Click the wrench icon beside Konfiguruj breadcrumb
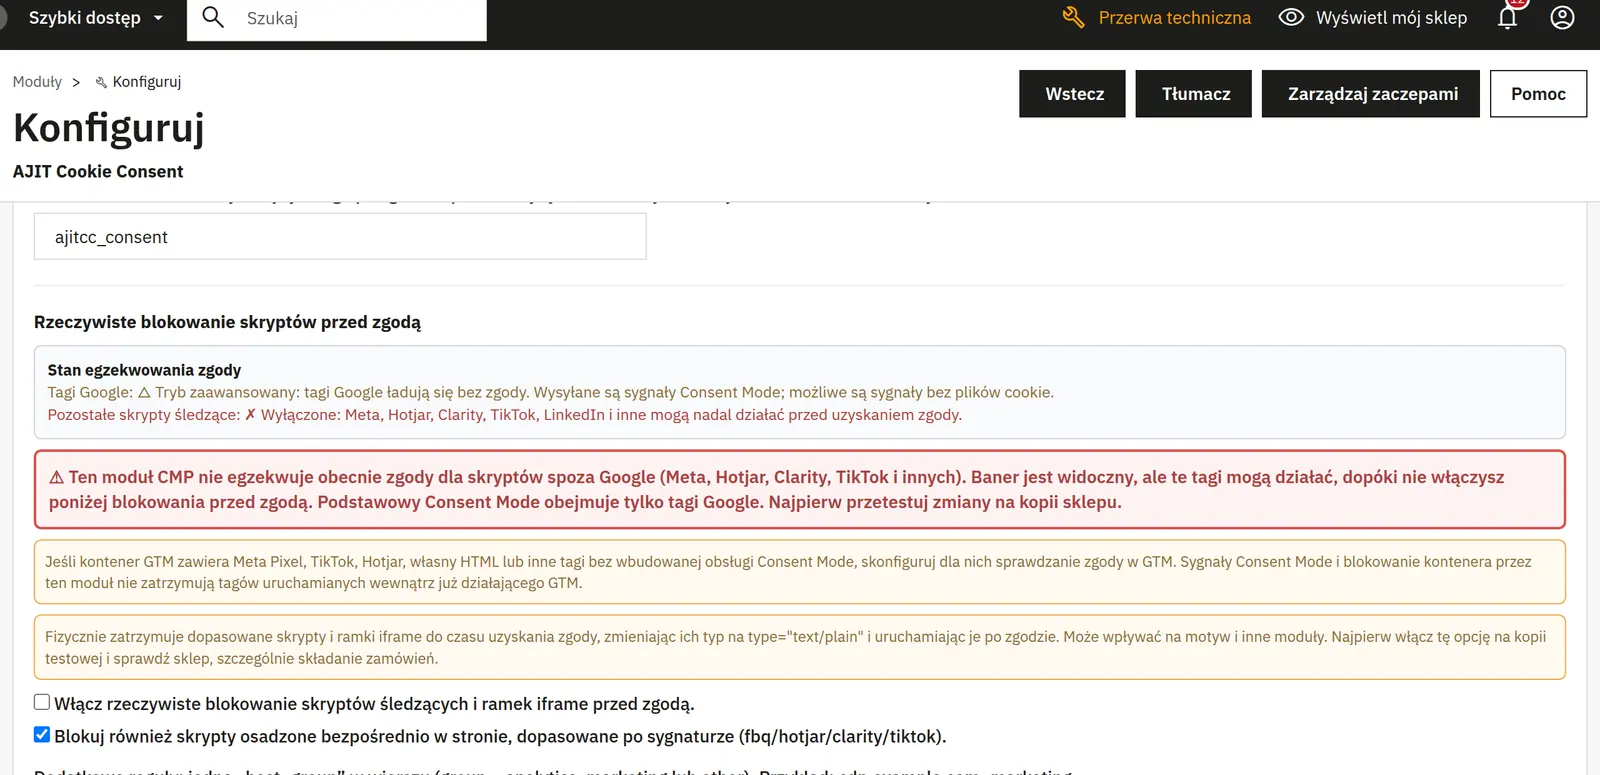 tap(101, 82)
